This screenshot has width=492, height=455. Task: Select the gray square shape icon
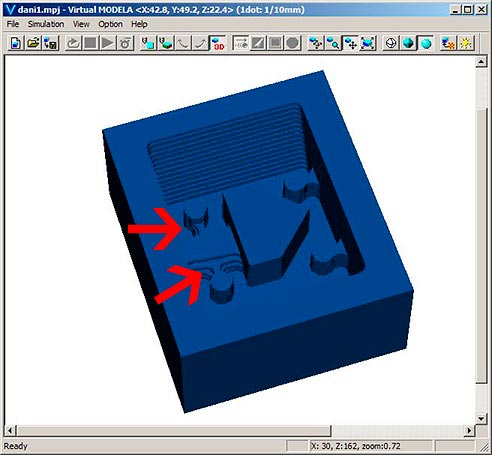(x=275, y=43)
